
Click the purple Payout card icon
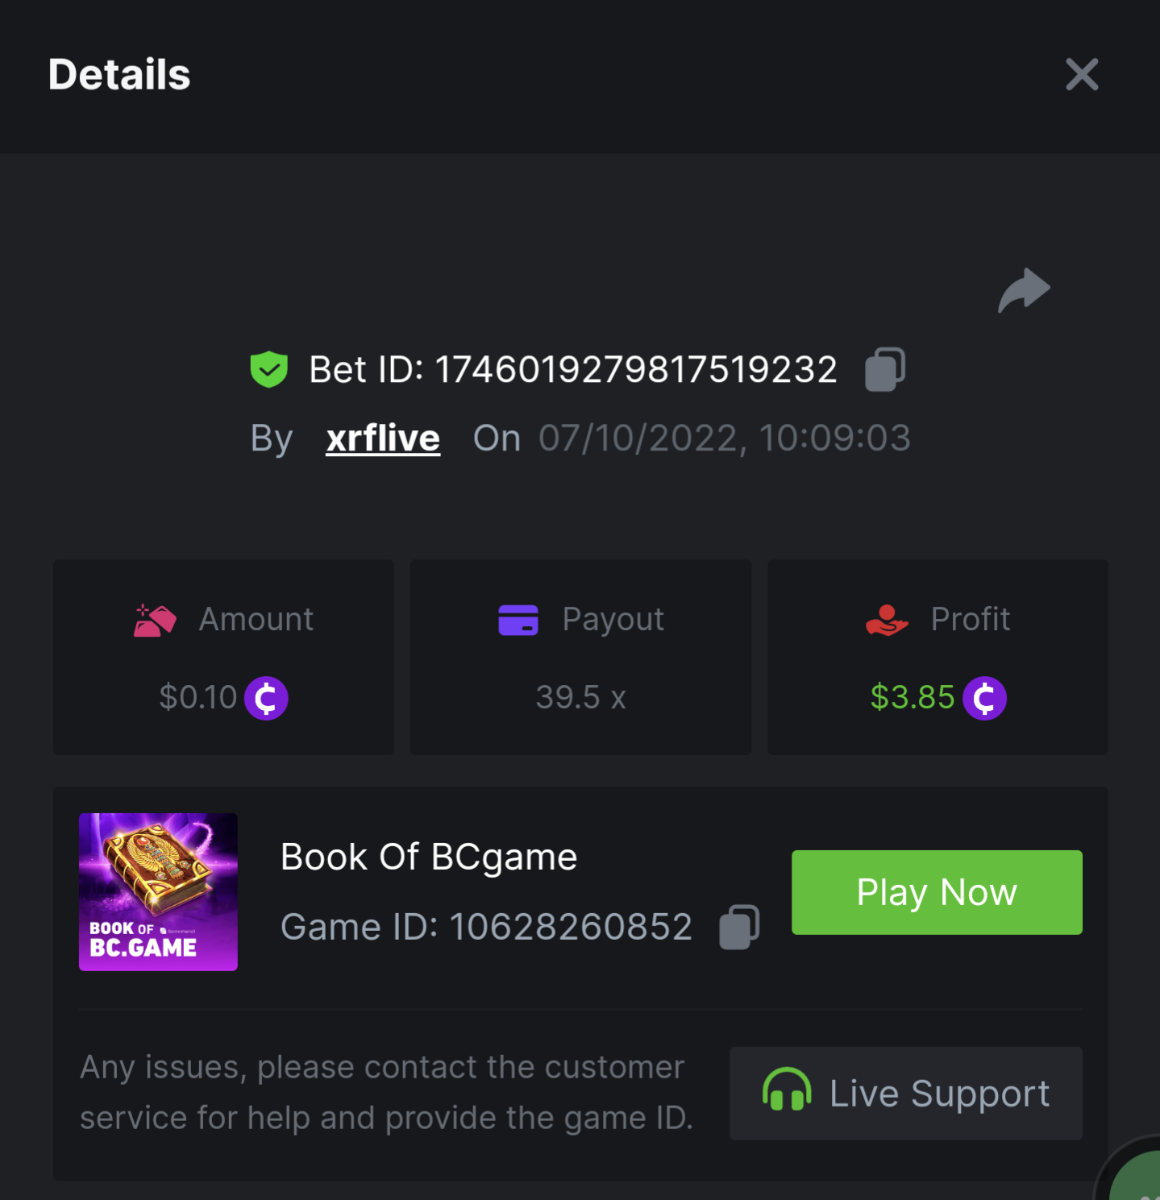[x=518, y=620]
